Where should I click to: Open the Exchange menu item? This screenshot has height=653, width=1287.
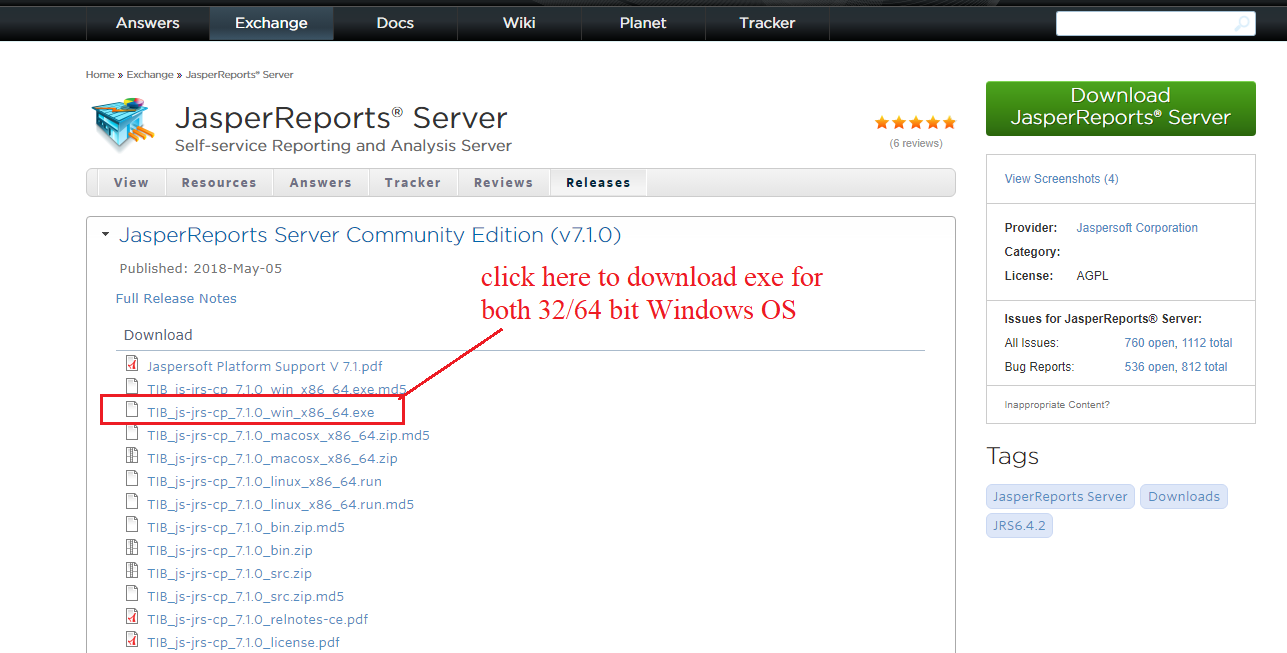tap(271, 23)
